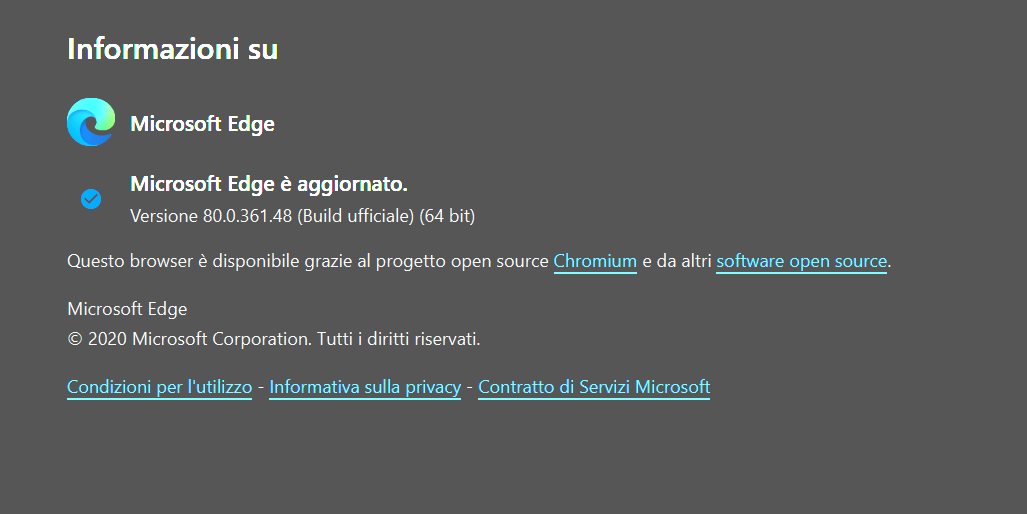The image size is (1027, 514).
Task: Click the Tutti i diritti riservati text
Action: coord(398,339)
